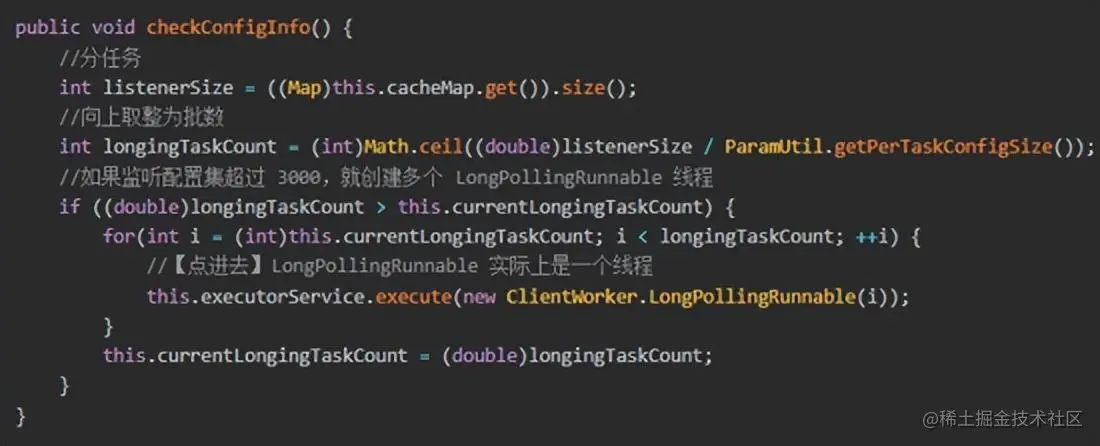Click the ClientWorker class name

[572, 297]
